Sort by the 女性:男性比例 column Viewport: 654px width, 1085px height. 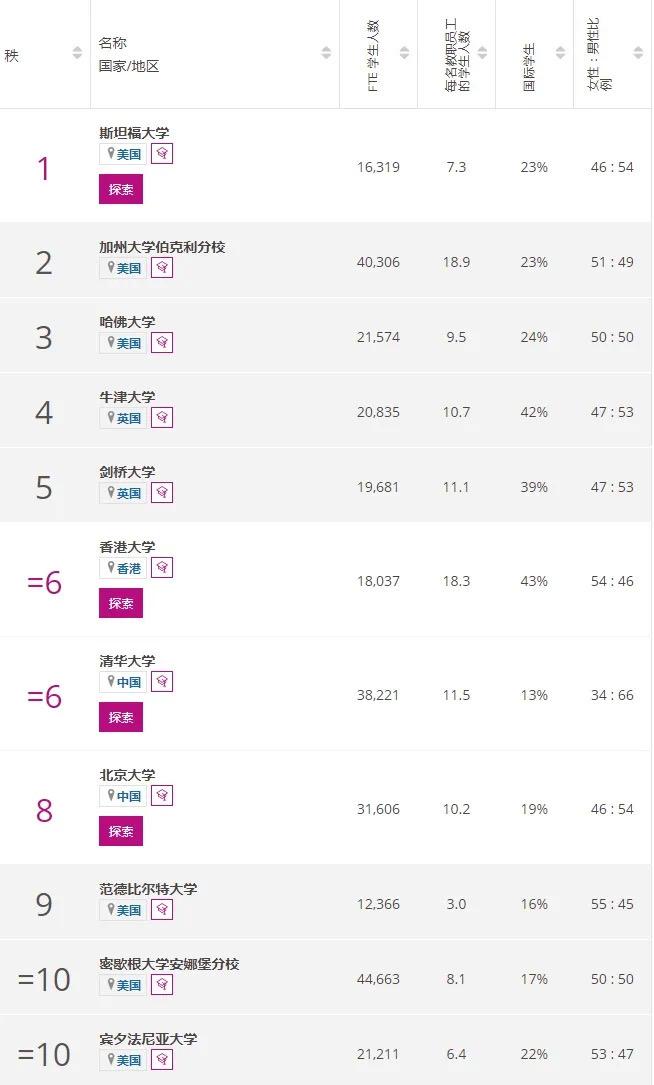[x=639, y=54]
